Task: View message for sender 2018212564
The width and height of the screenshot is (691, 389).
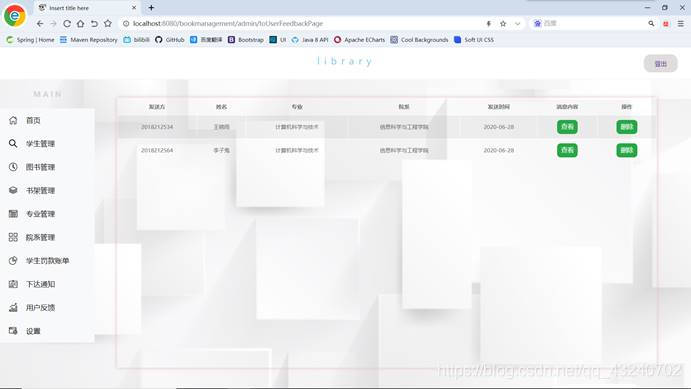Action: (567, 150)
